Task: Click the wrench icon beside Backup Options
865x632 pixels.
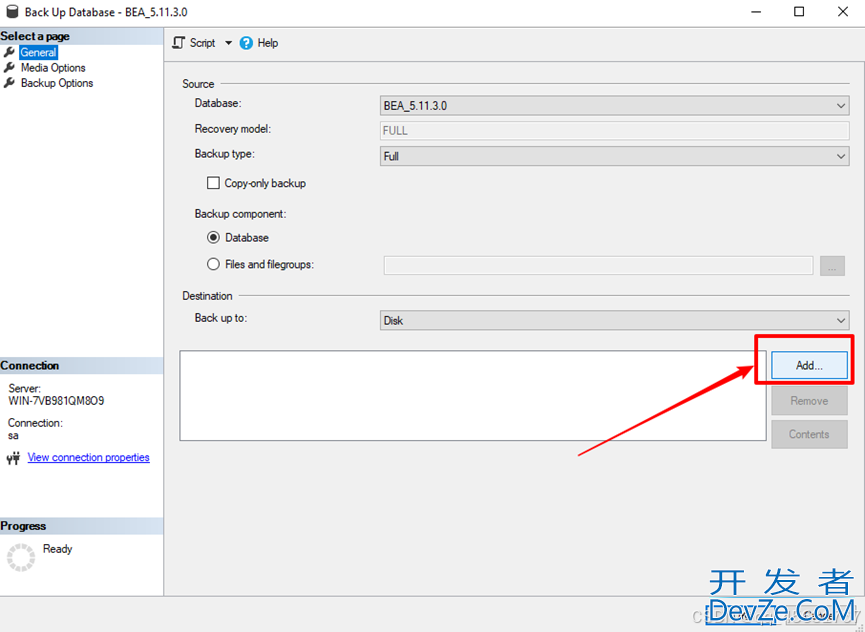Action: [9, 83]
